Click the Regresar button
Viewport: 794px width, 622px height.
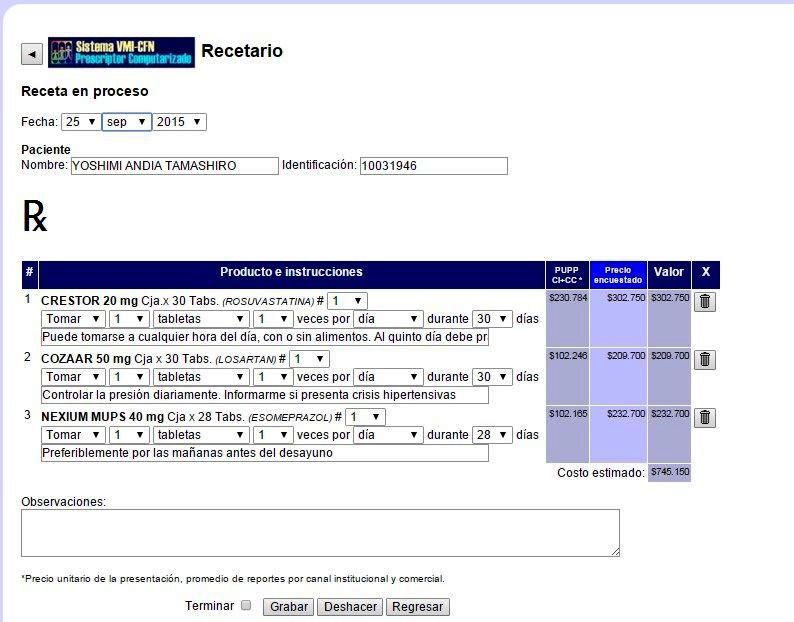418,607
